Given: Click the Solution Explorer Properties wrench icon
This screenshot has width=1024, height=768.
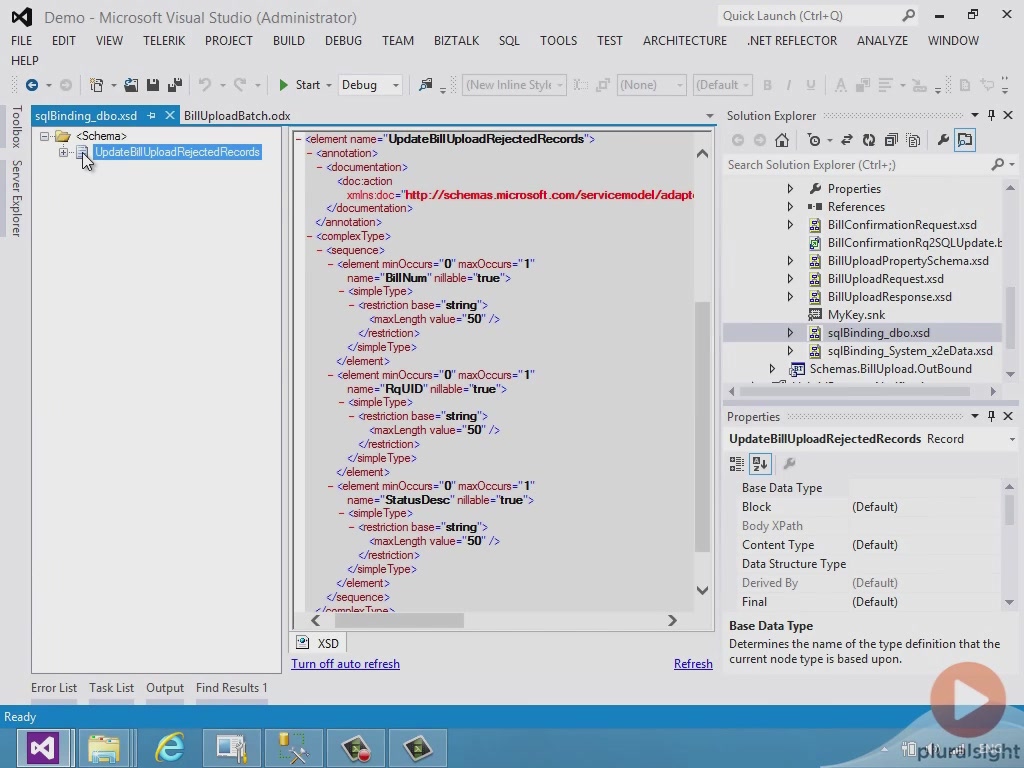Looking at the screenshot, I should point(943,140).
